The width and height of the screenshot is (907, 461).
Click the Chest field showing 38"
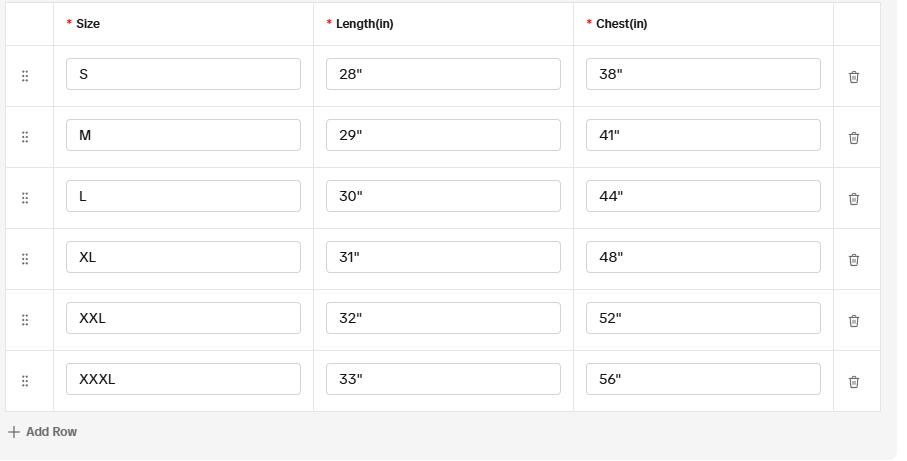[703, 74]
